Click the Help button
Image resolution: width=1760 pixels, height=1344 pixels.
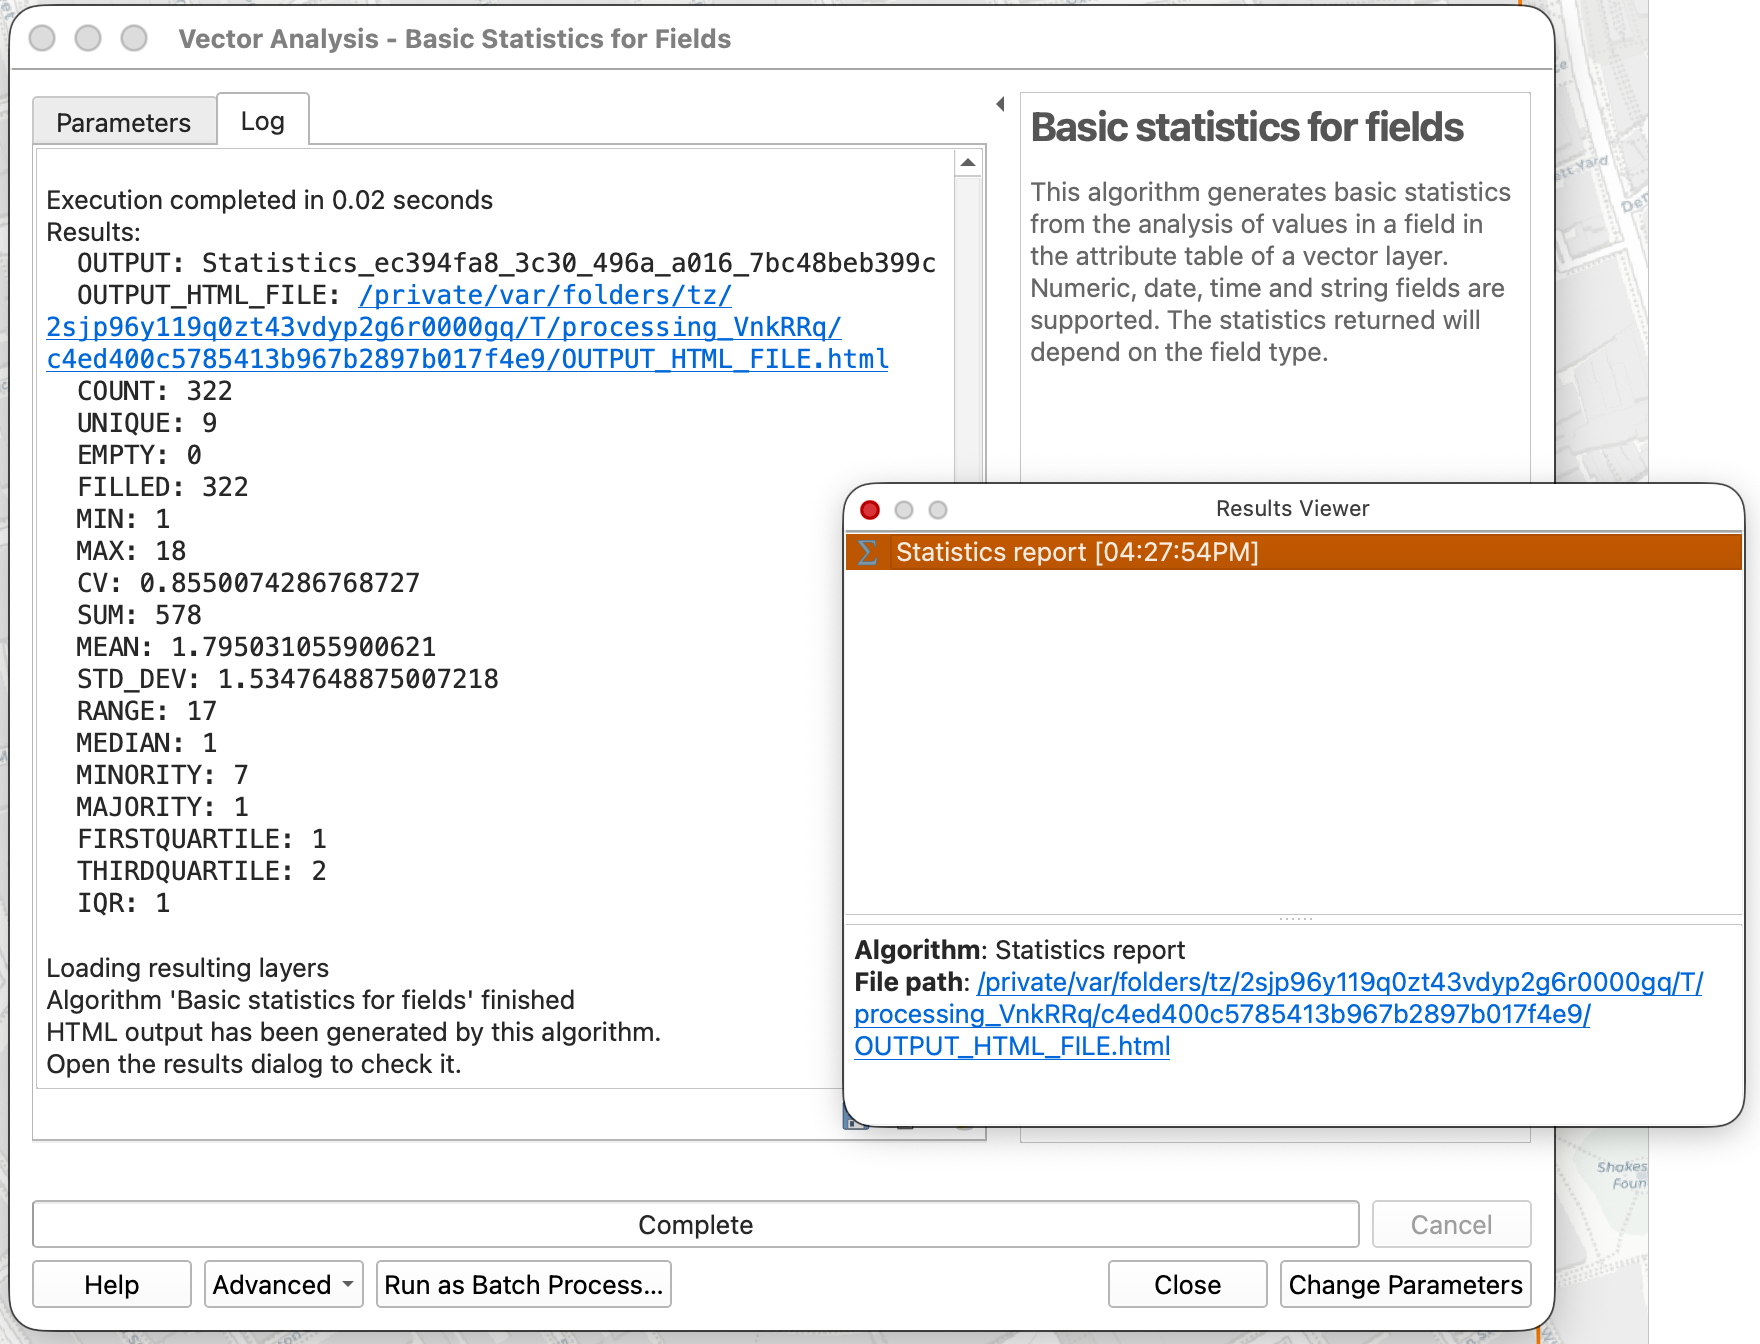(x=112, y=1284)
